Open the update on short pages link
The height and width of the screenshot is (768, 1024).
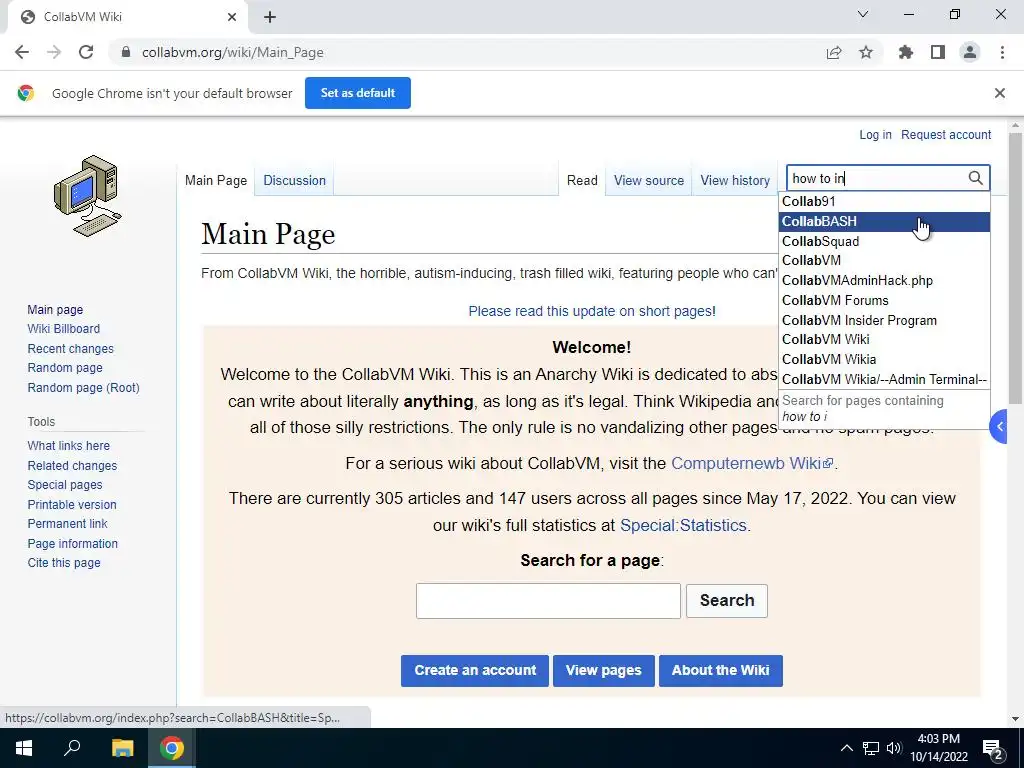coord(592,311)
